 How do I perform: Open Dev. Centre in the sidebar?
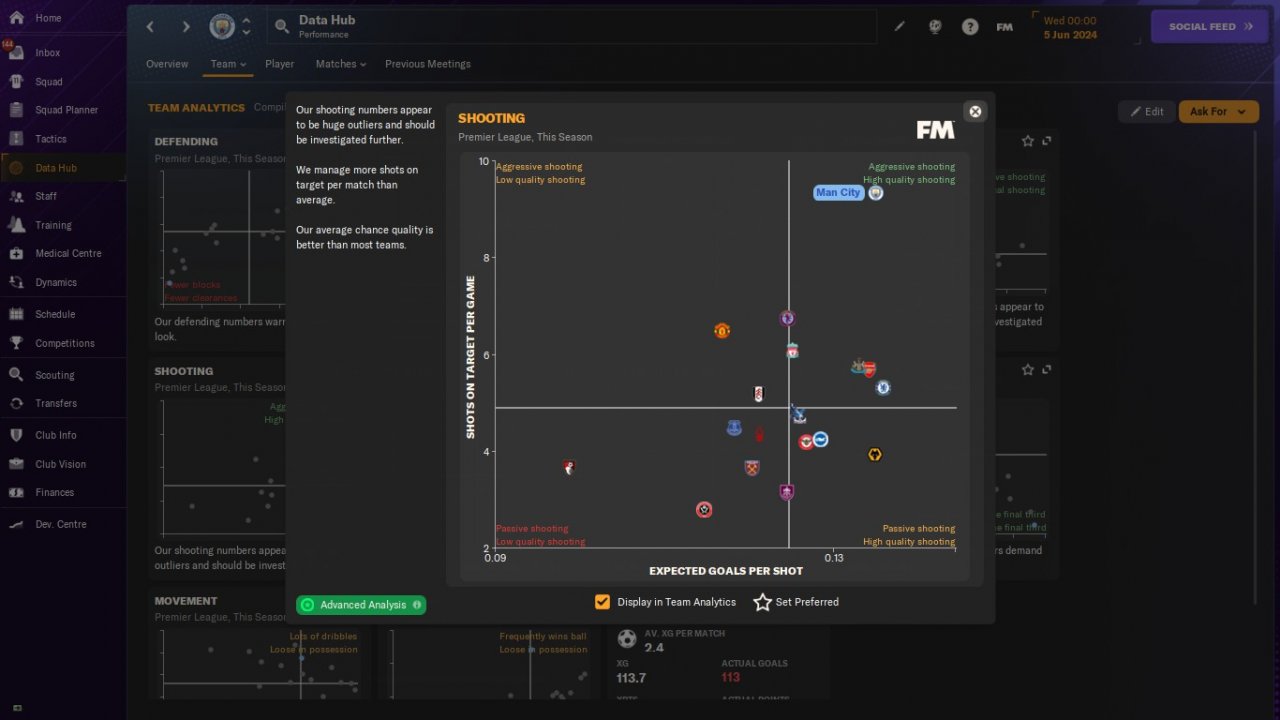pyautogui.click(x=62, y=524)
